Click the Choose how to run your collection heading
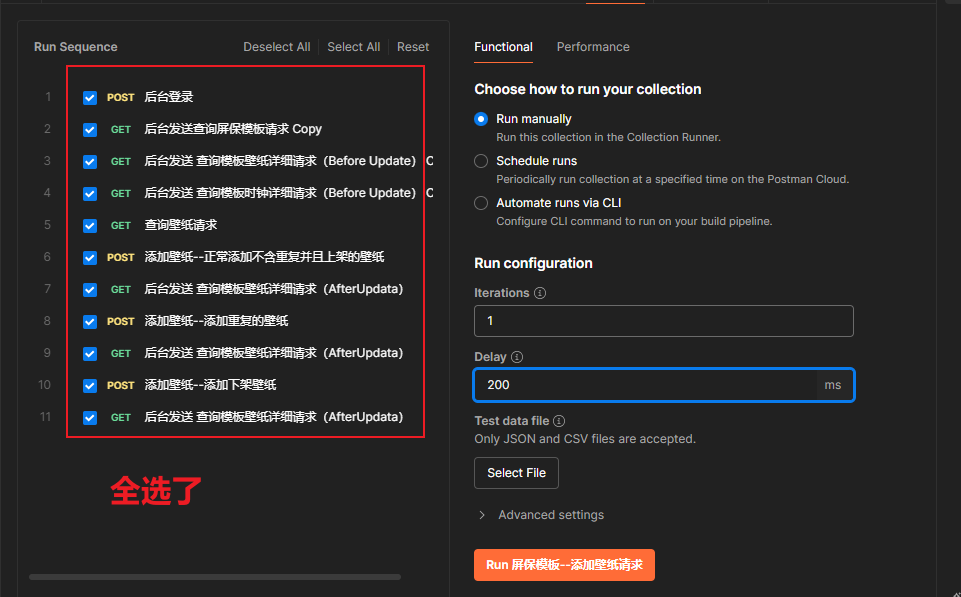 [587, 89]
